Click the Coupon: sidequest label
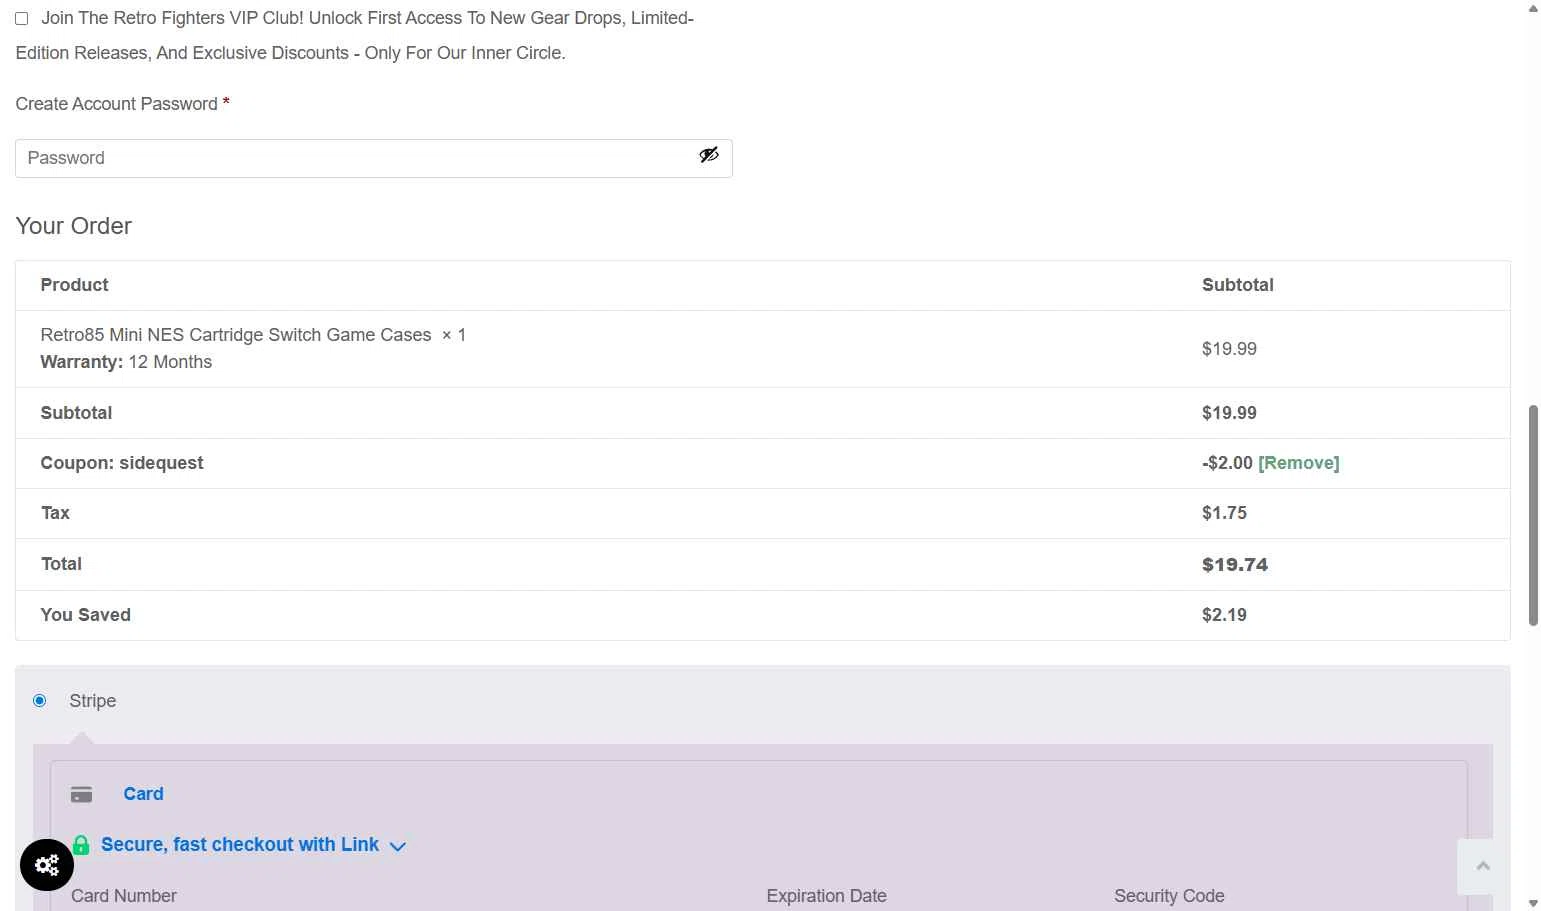This screenshot has height=911, width=1541. pos(122,463)
